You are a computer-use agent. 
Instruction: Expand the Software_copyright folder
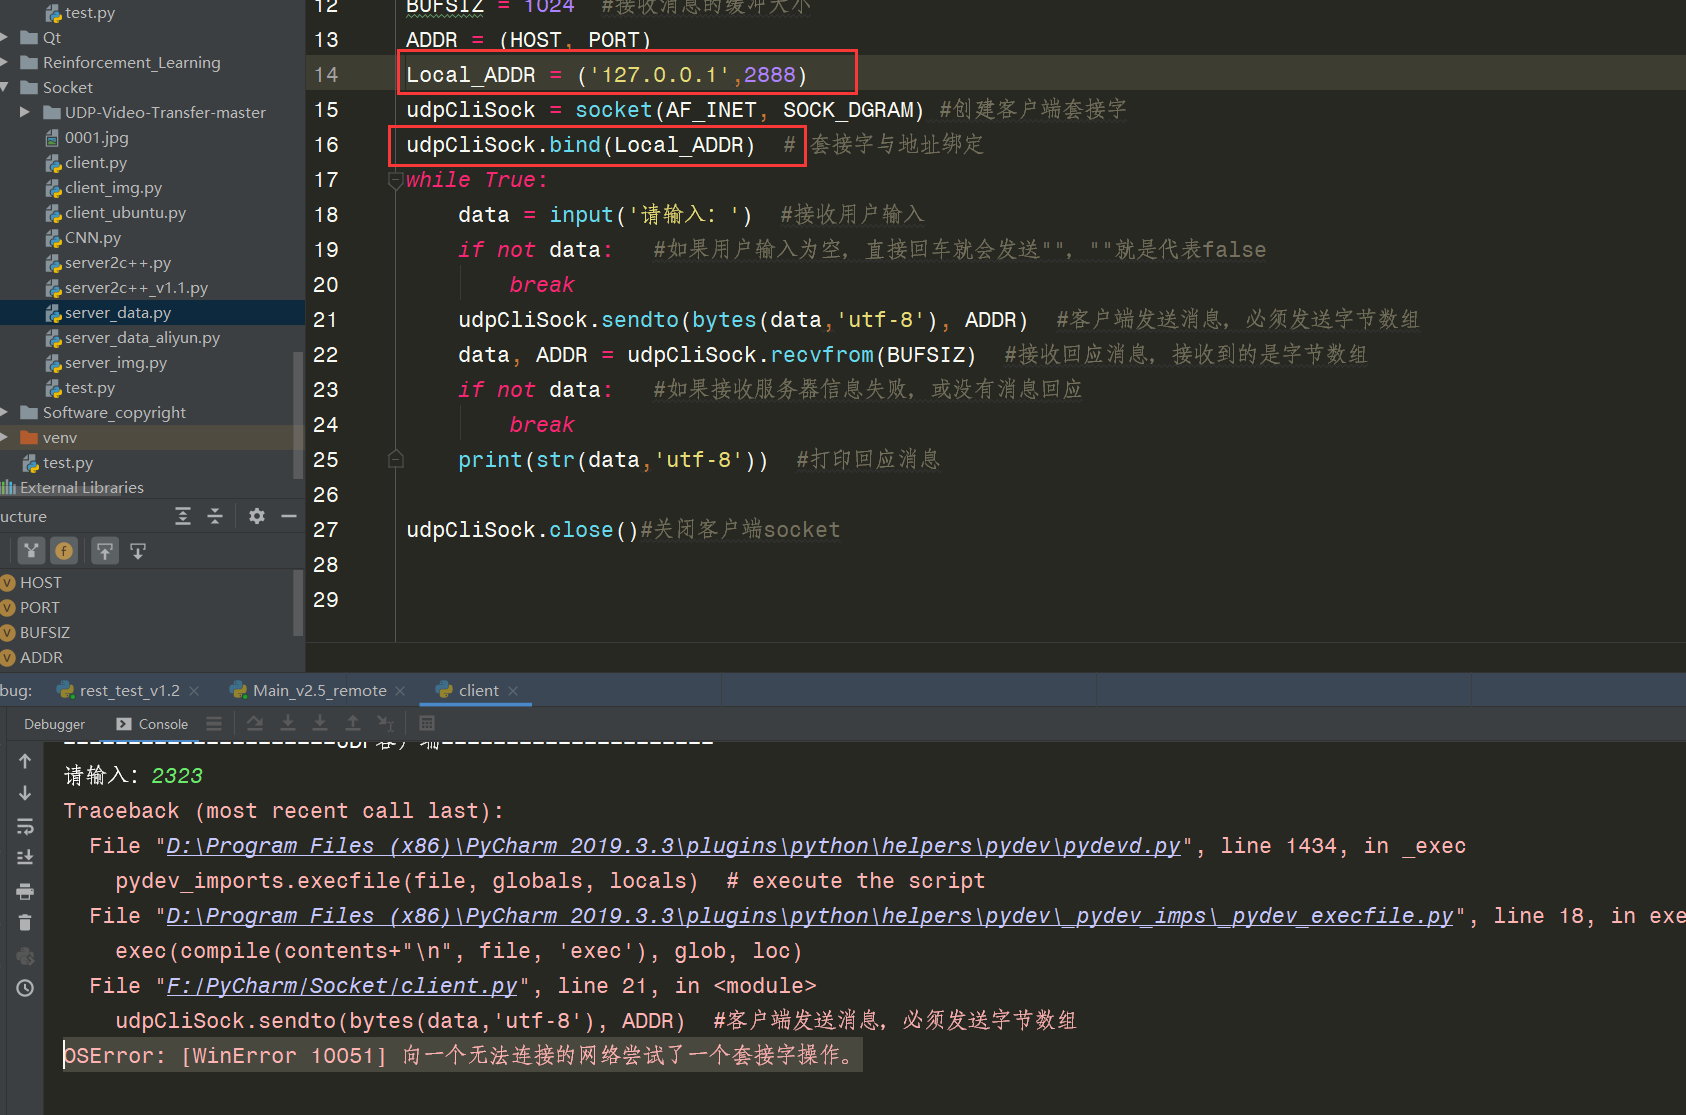click(x=7, y=412)
